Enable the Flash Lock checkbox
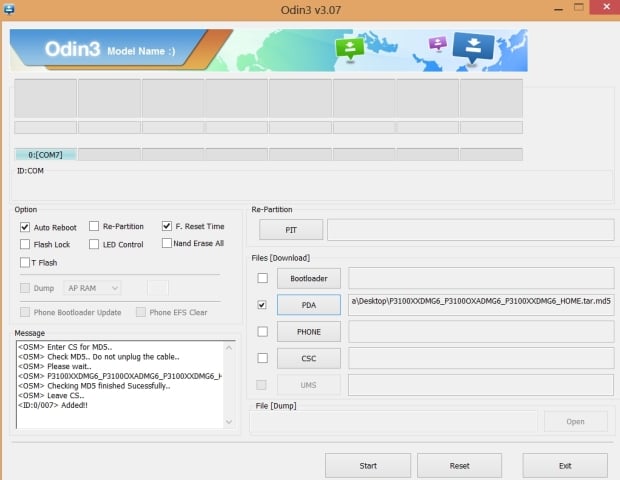The image size is (620, 480). pyautogui.click(x=25, y=244)
